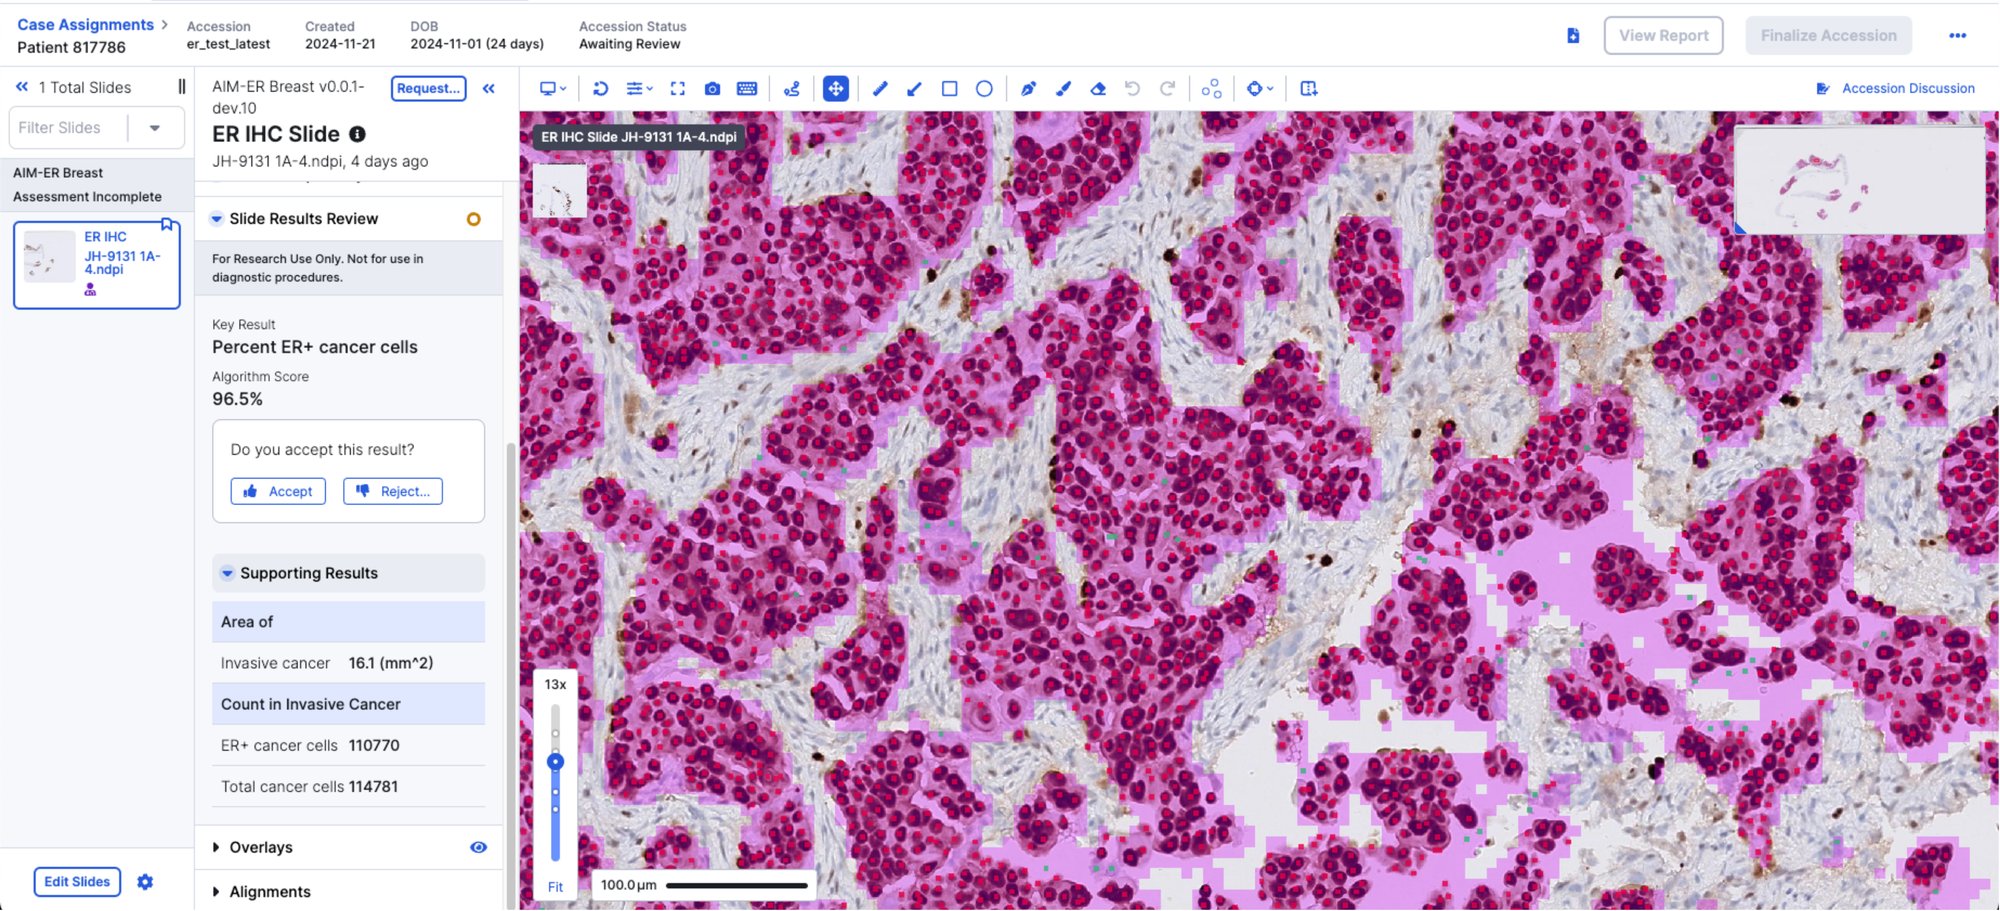Select the pan/move tool
Viewport: 2000px width, 911px height.
pos(835,89)
